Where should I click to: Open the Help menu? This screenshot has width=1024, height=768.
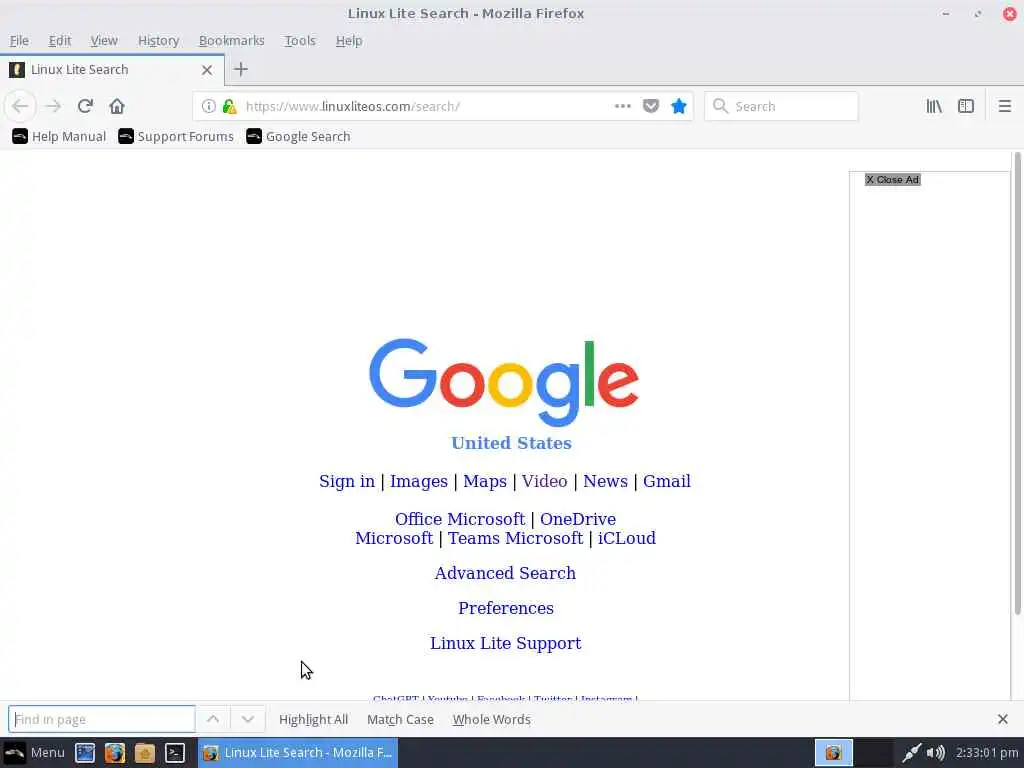pos(349,40)
